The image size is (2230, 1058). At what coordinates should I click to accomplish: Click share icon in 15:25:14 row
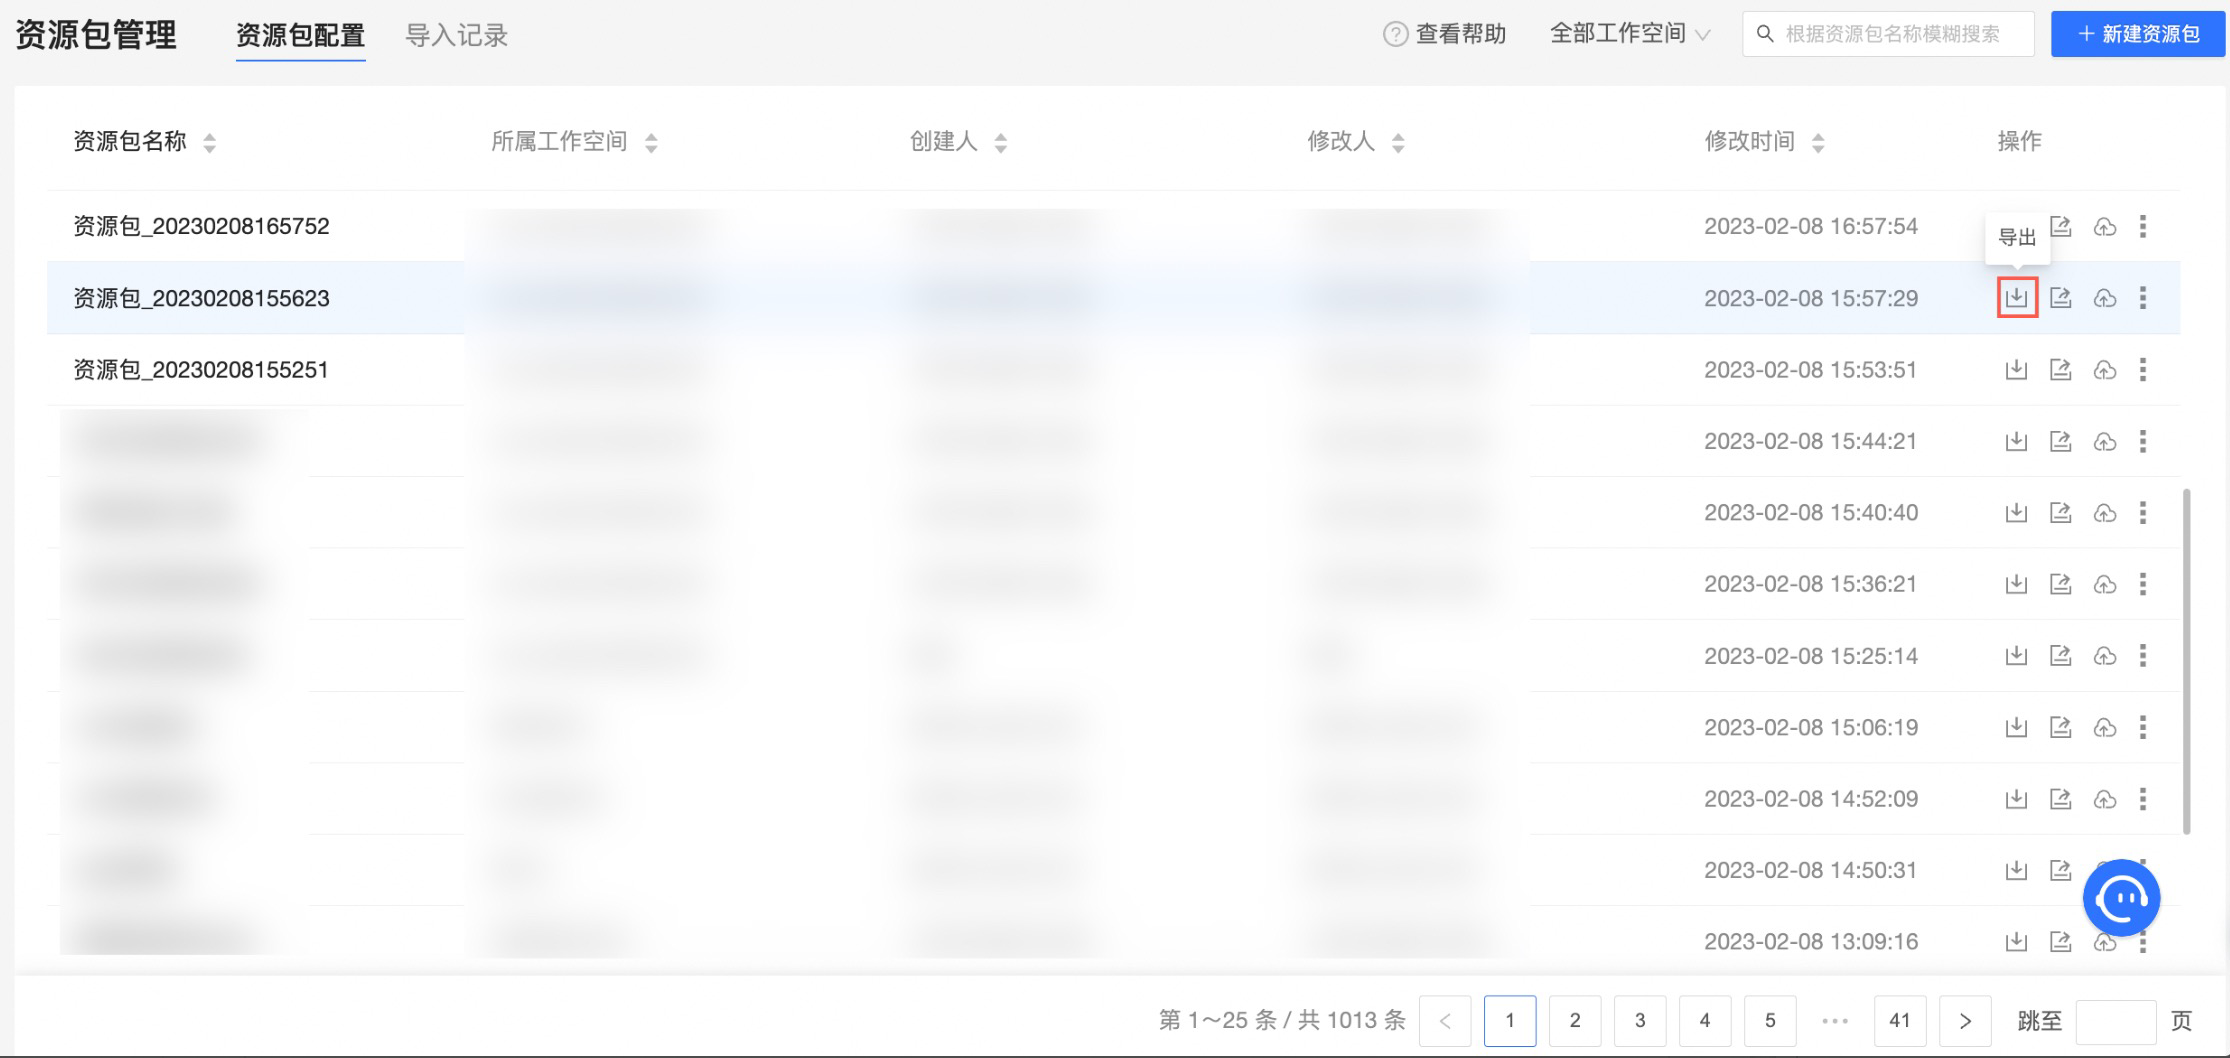[x=2060, y=656]
